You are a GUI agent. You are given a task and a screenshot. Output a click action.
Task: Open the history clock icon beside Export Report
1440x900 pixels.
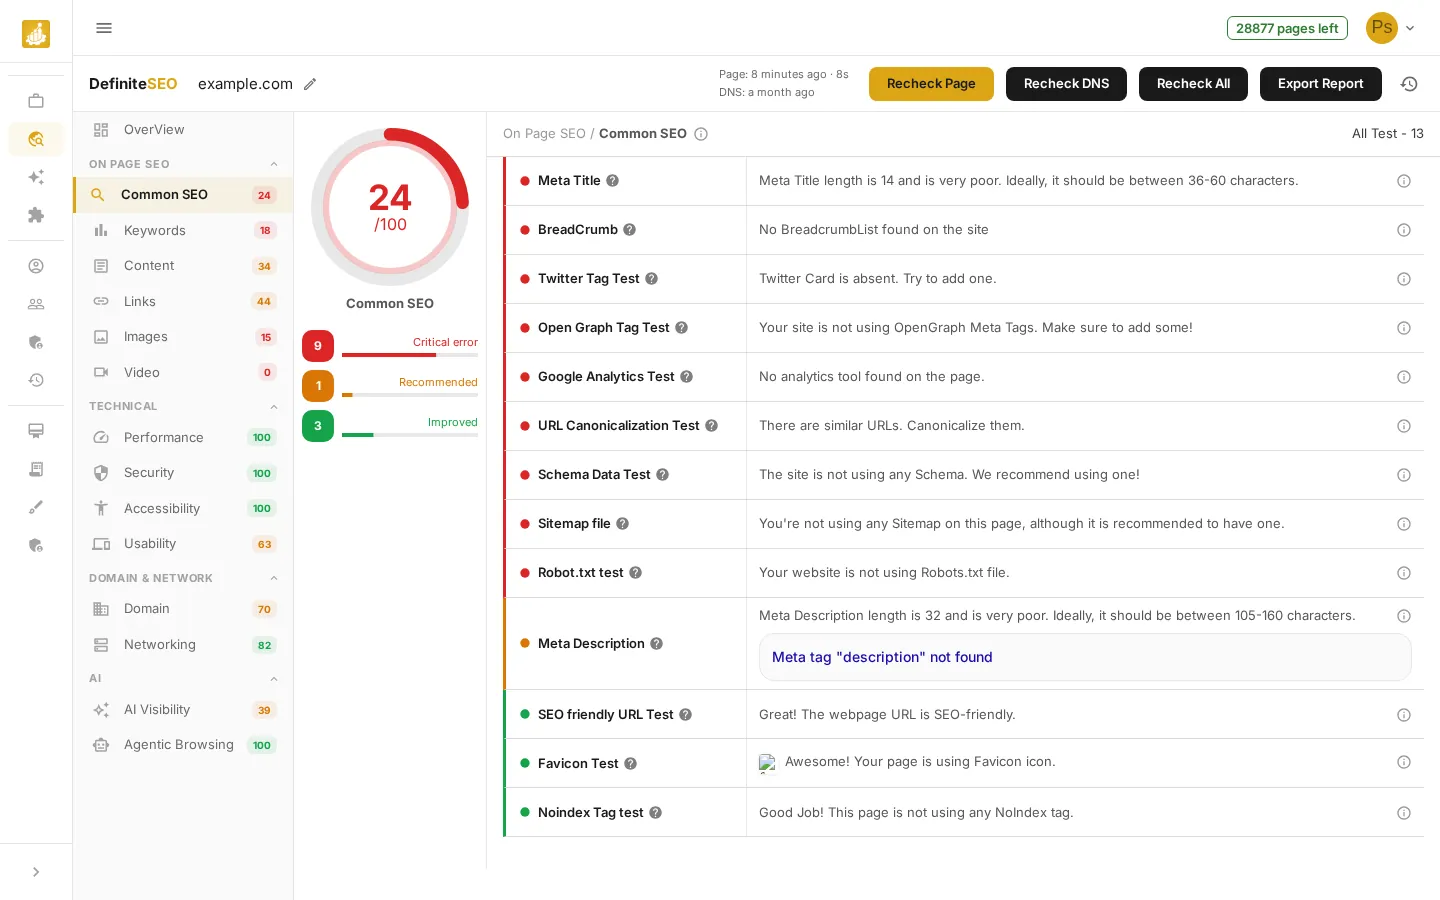[x=1409, y=84]
